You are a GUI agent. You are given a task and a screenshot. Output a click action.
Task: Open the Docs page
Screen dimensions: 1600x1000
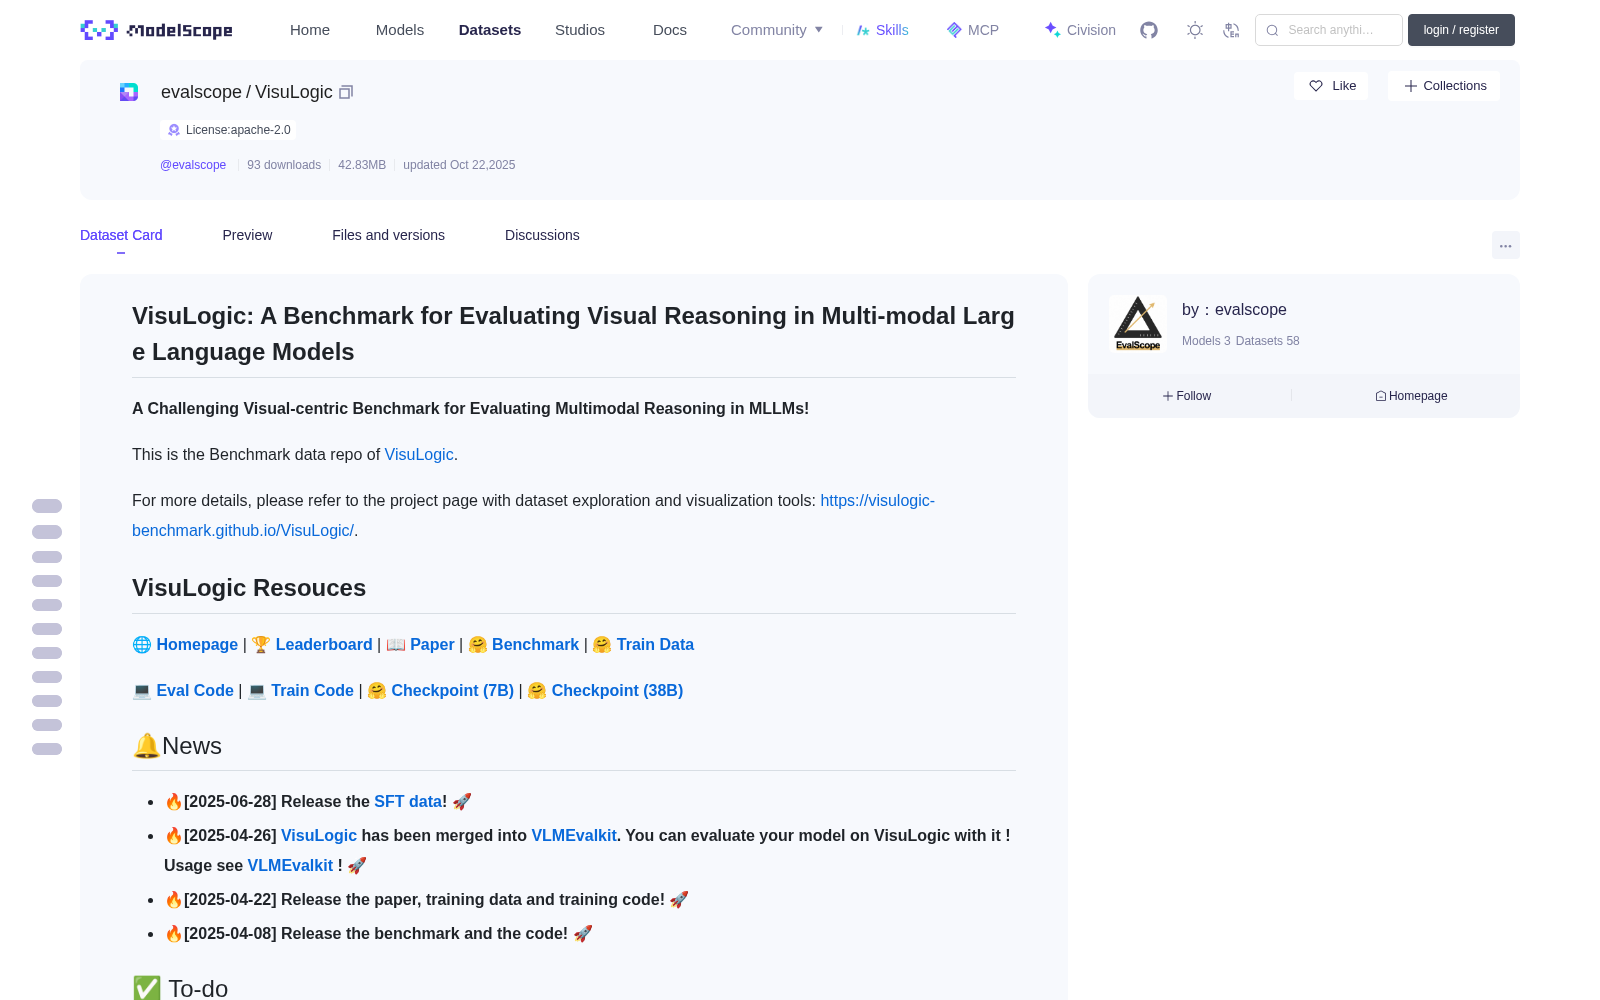[x=670, y=30]
